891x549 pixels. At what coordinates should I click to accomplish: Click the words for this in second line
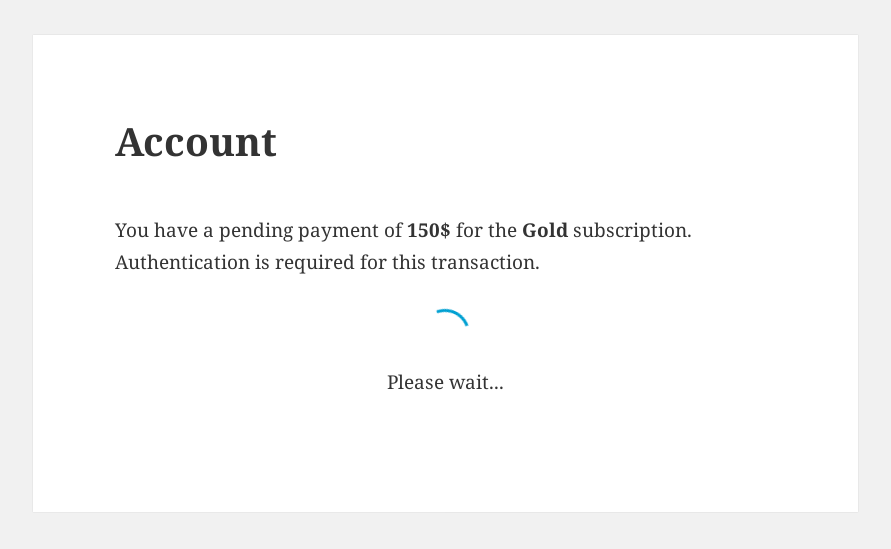pos(393,263)
